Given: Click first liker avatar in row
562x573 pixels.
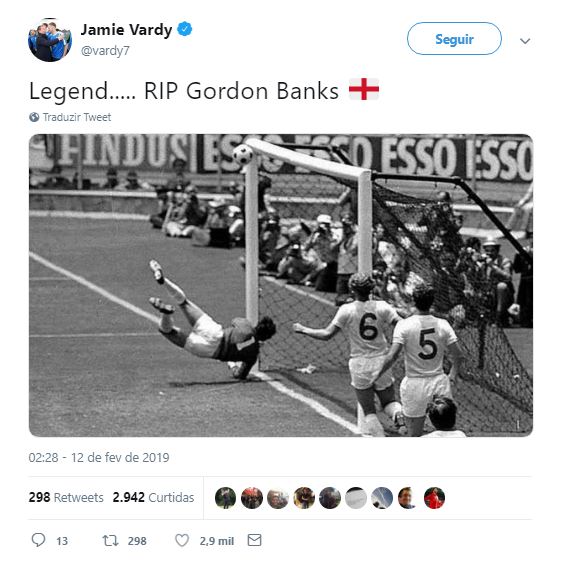Looking at the screenshot, I should (x=225, y=498).
